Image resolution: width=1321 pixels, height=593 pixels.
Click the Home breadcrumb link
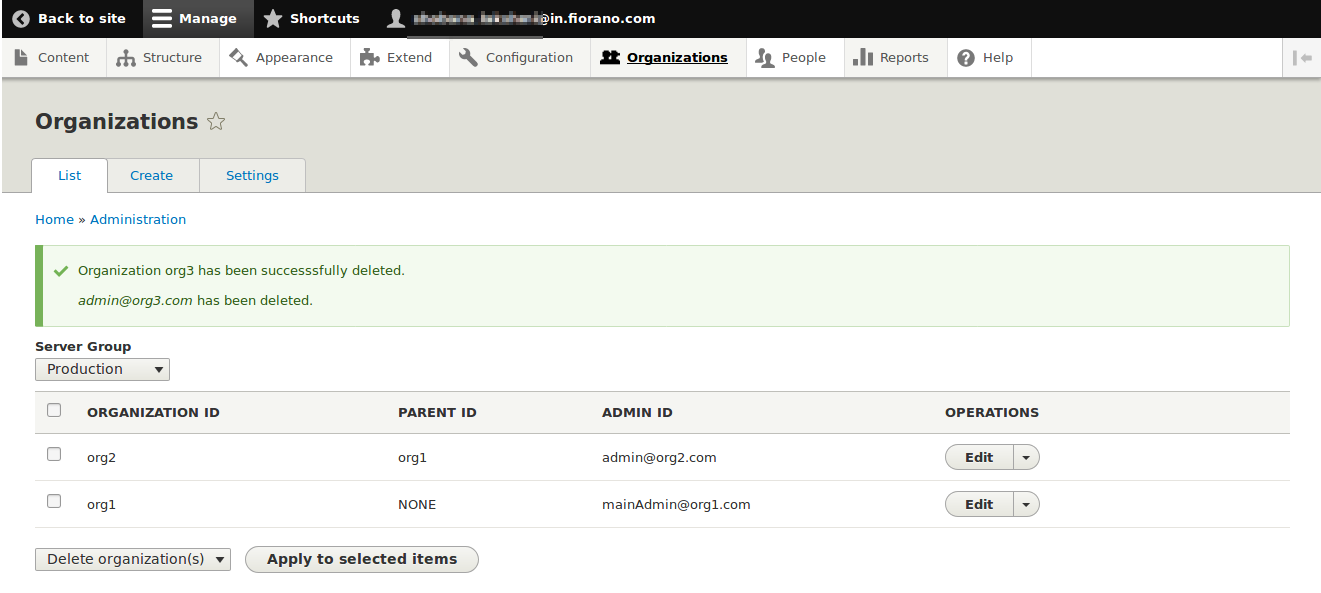[54, 220]
